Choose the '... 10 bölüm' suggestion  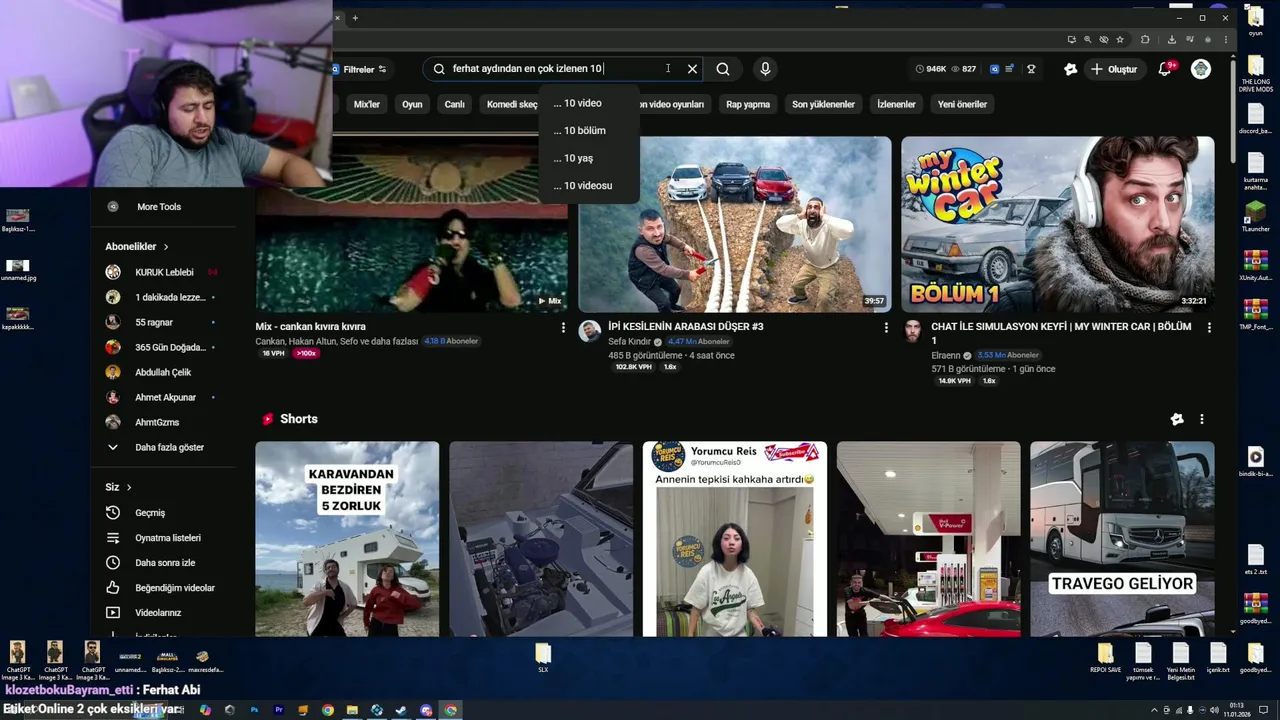(588, 131)
